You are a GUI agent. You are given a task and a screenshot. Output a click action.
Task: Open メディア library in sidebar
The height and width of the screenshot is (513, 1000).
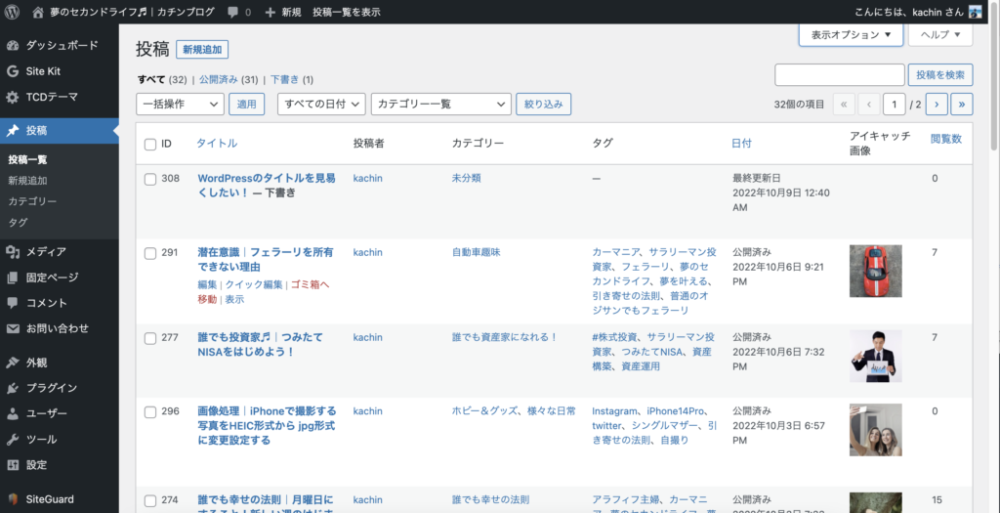pos(46,251)
